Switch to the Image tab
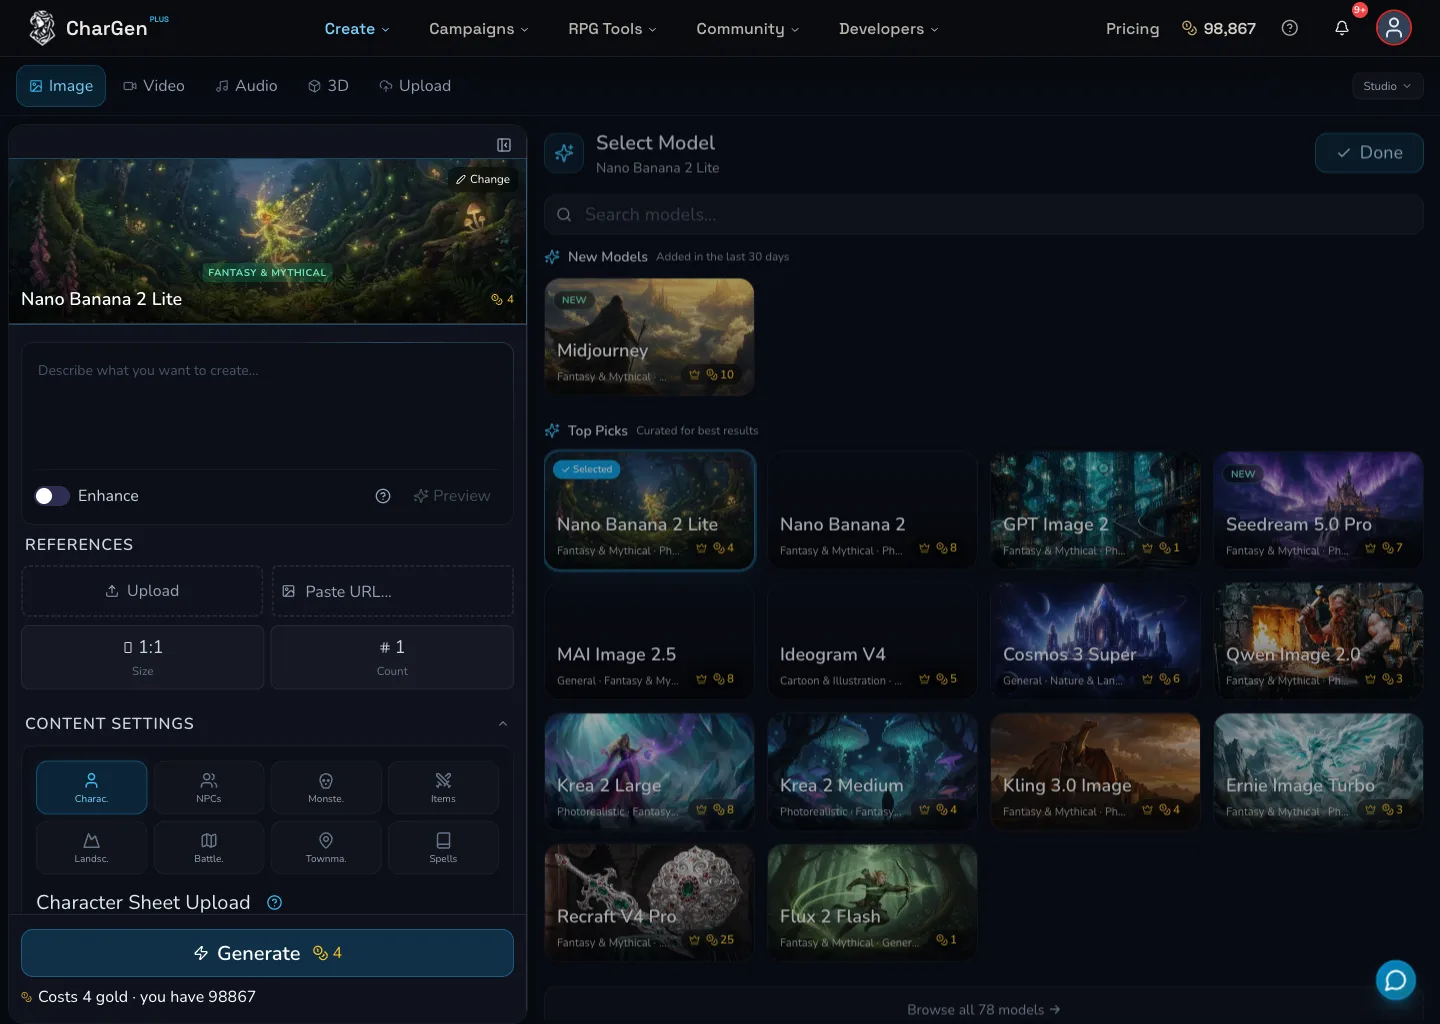 61,86
